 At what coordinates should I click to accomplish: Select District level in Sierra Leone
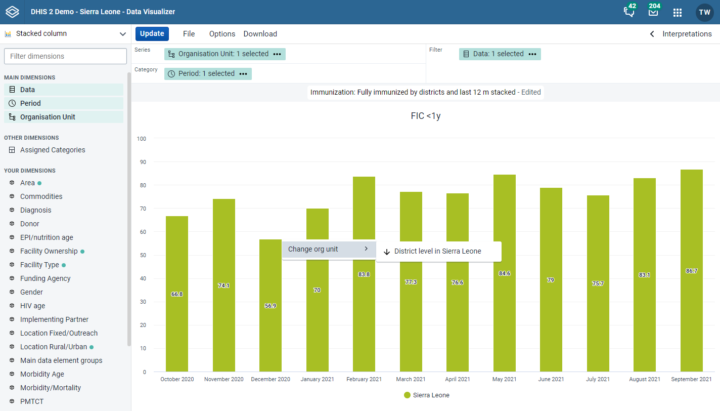(x=439, y=252)
